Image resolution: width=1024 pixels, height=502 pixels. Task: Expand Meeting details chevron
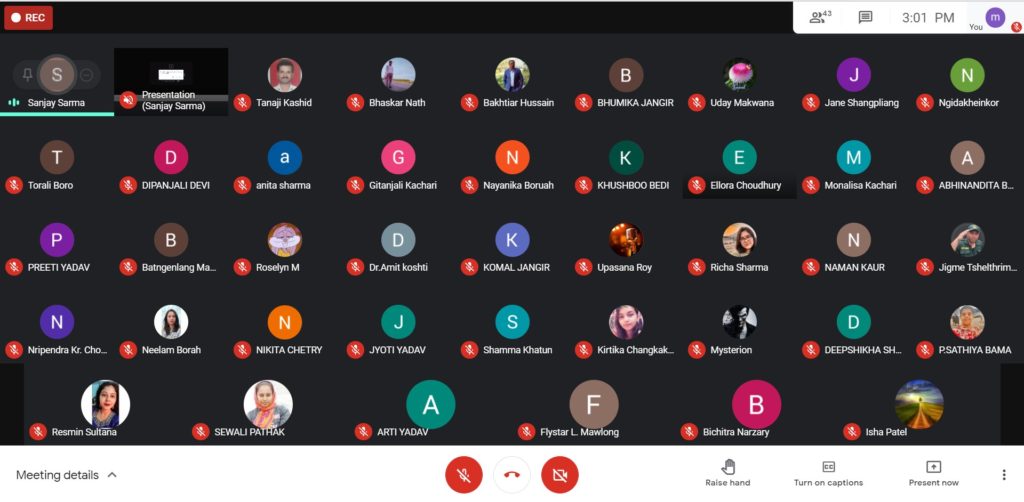click(112, 475)
